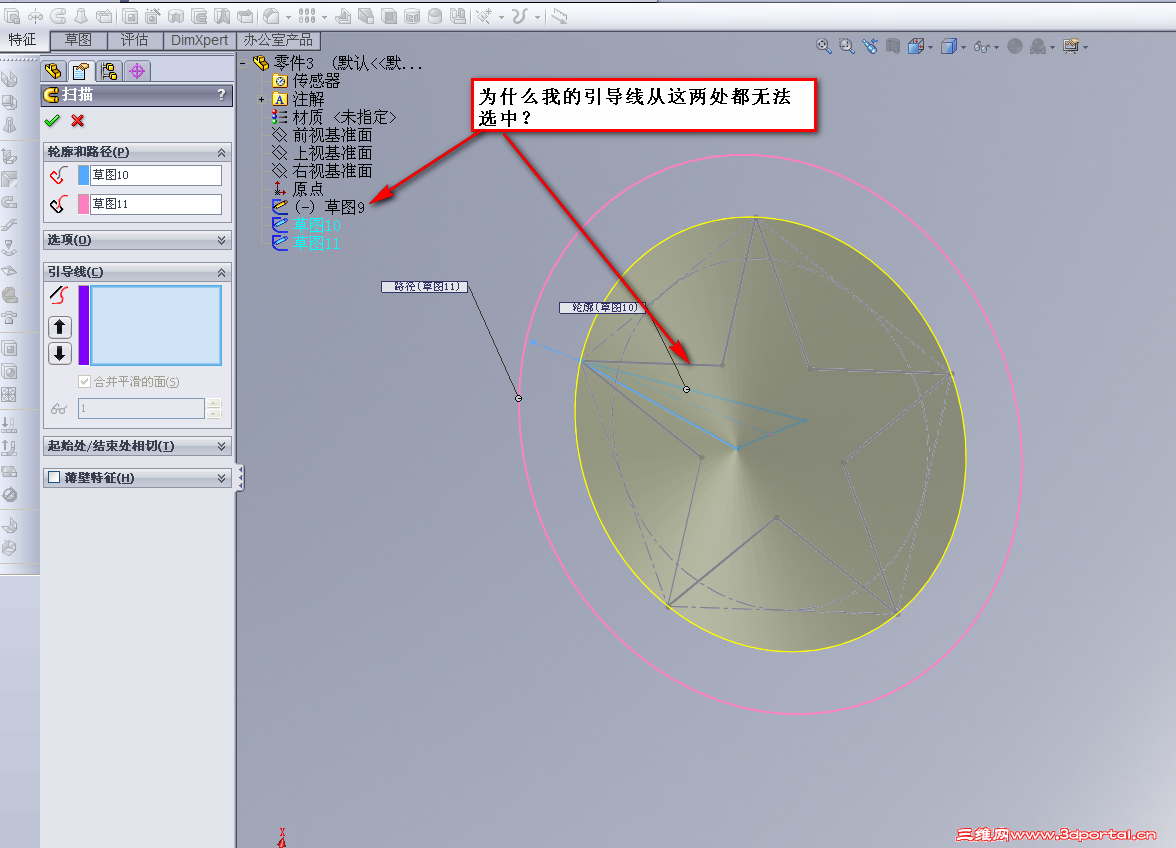Click Zoom to Area icon
Image resolution: width=1176 pixels, height=848 pixels.
click(847, 46)
